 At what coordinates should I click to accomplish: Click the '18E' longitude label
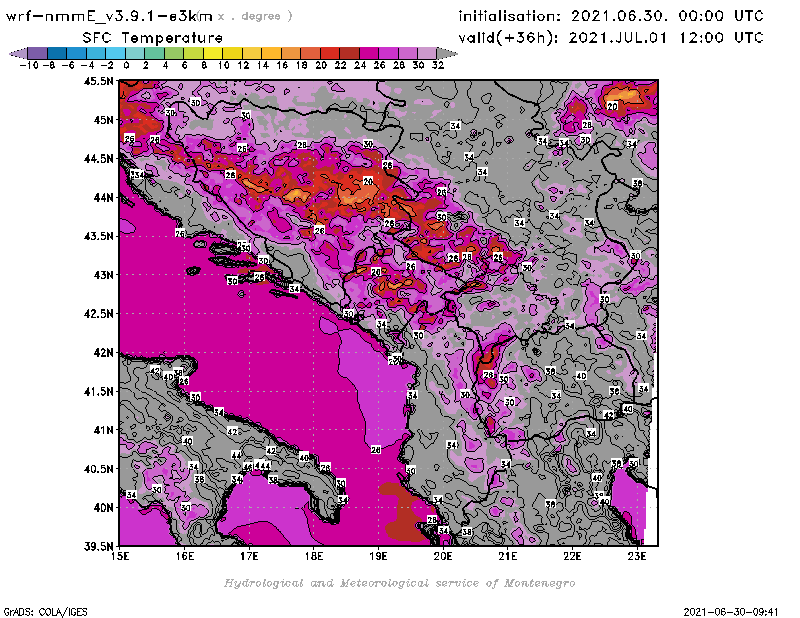coord(314,556)
